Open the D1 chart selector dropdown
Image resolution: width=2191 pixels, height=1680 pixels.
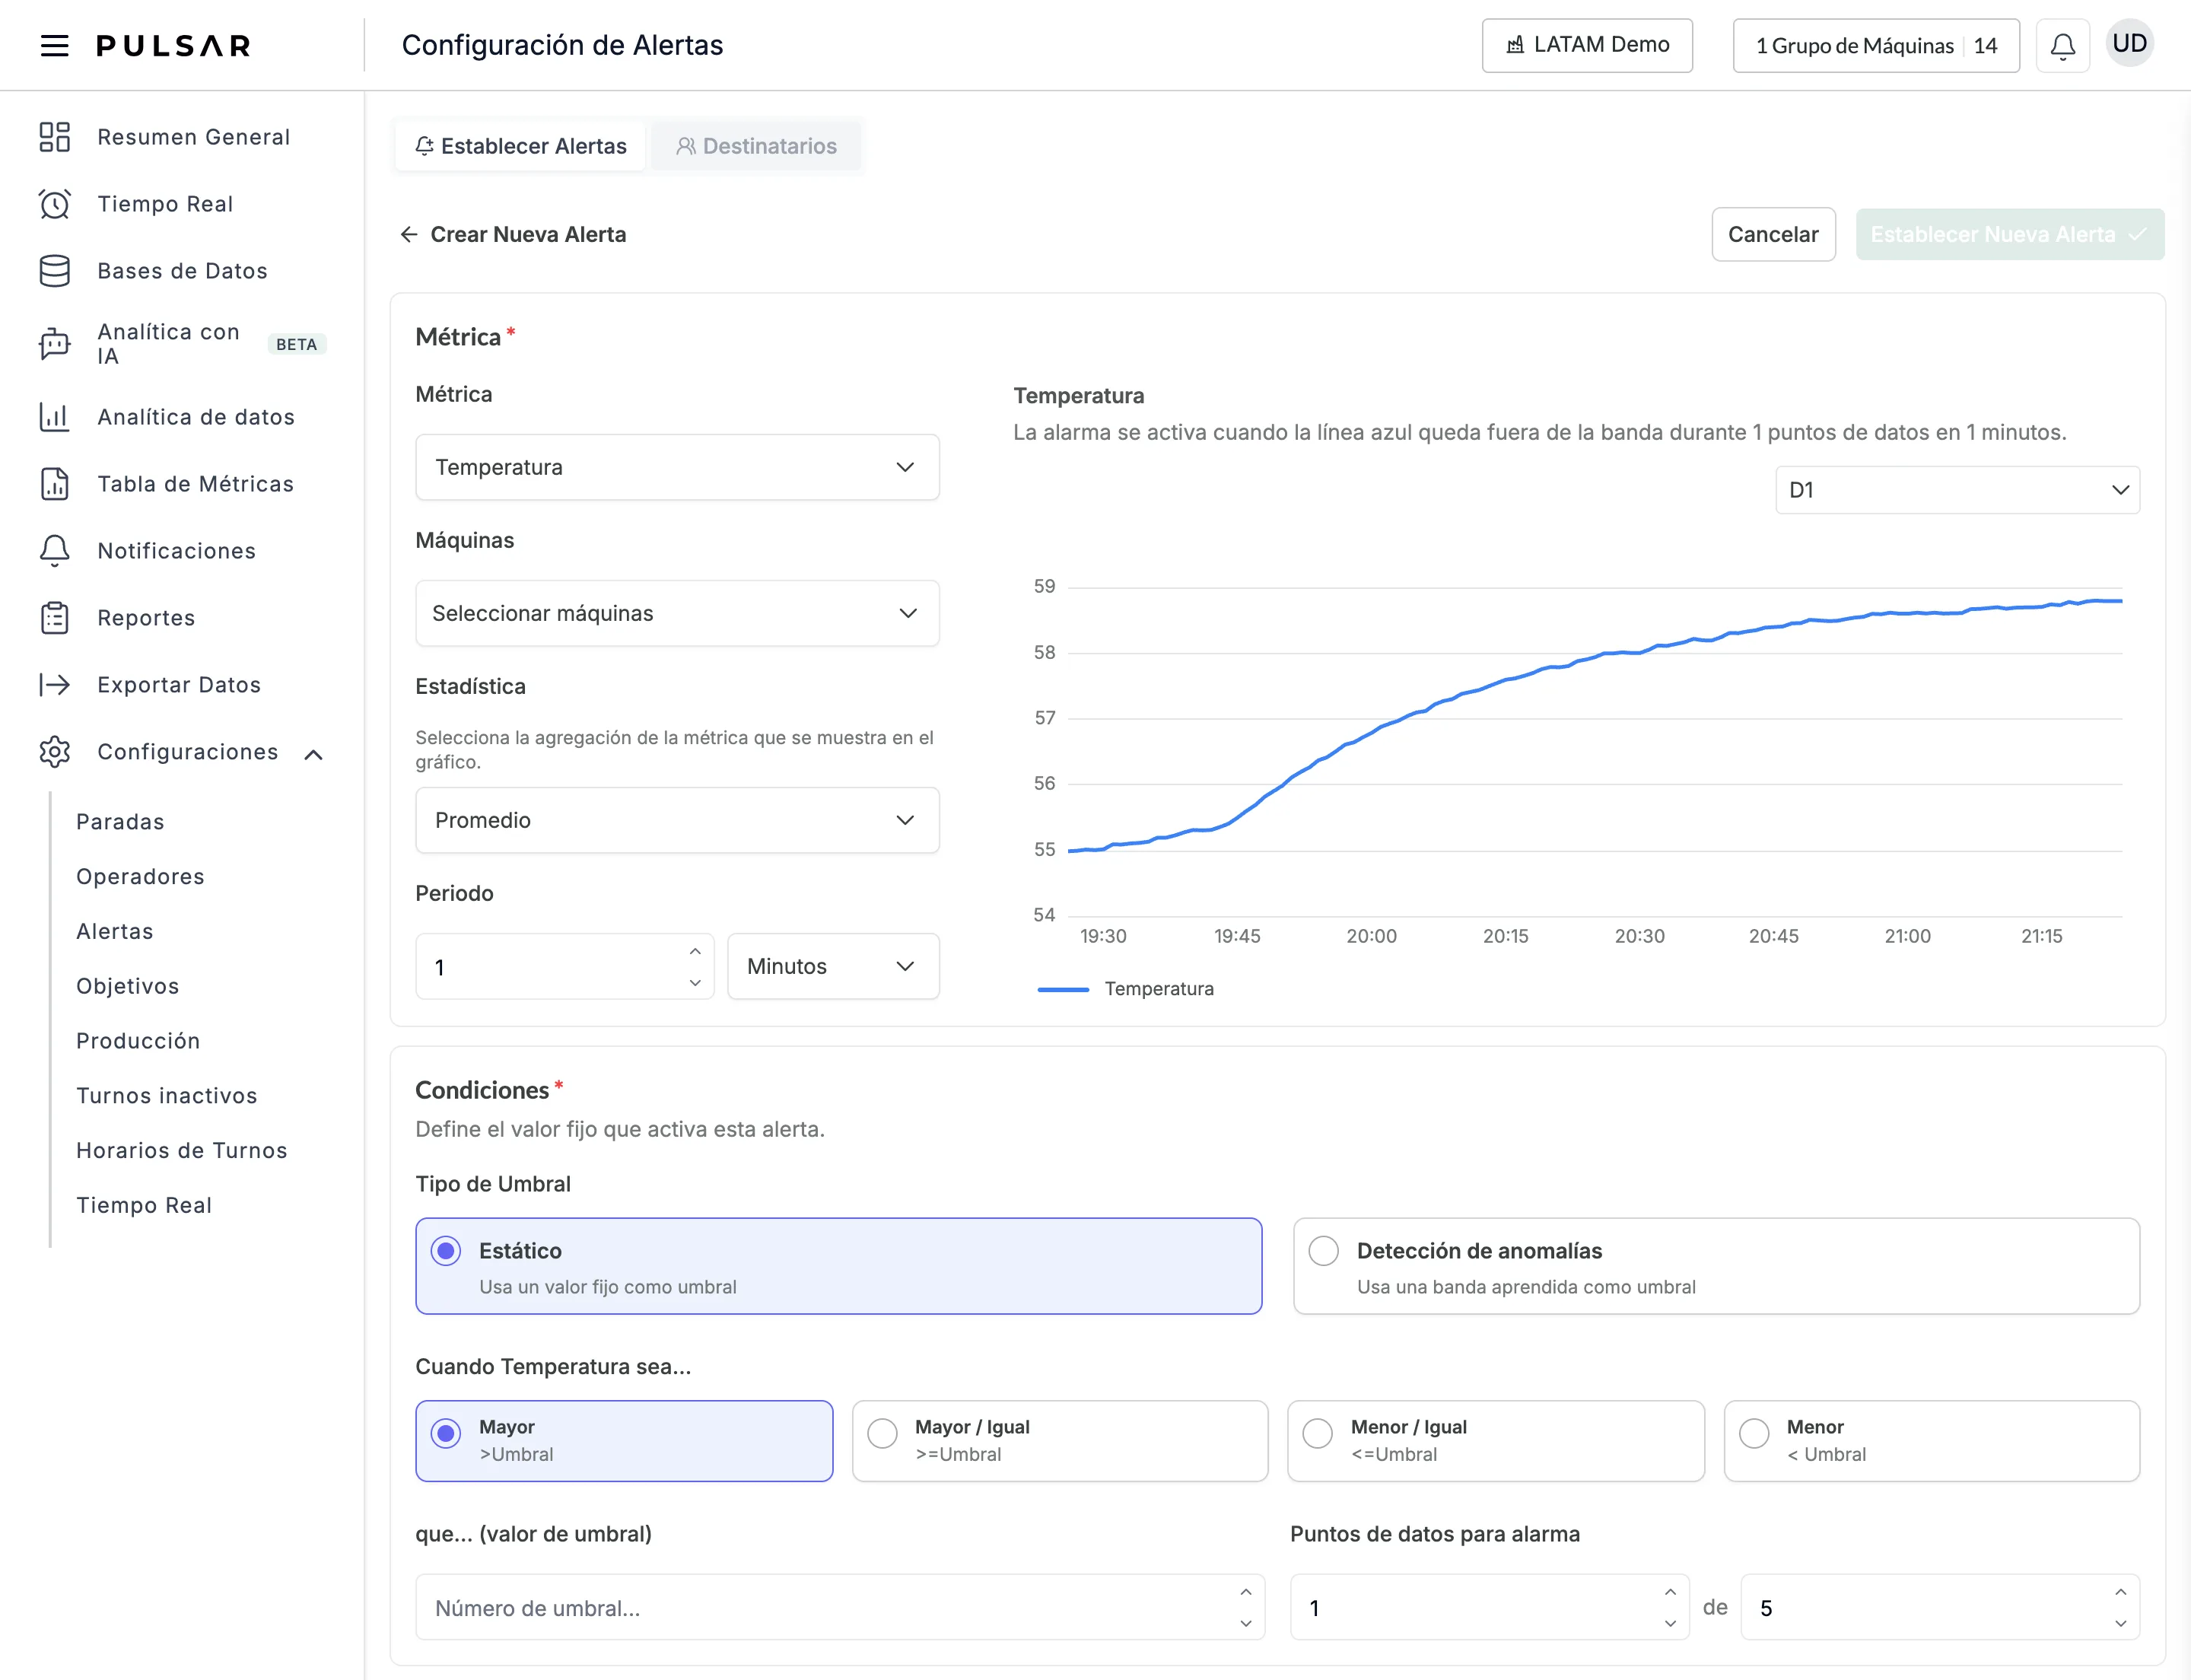(x=1957, y=490)
